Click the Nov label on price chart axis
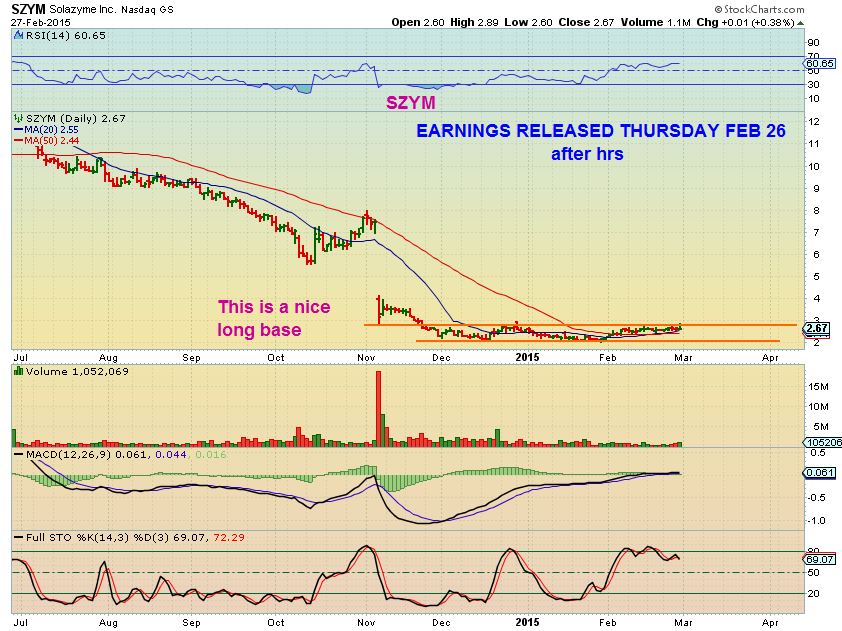842x631 pixels. tap(366, 358)
